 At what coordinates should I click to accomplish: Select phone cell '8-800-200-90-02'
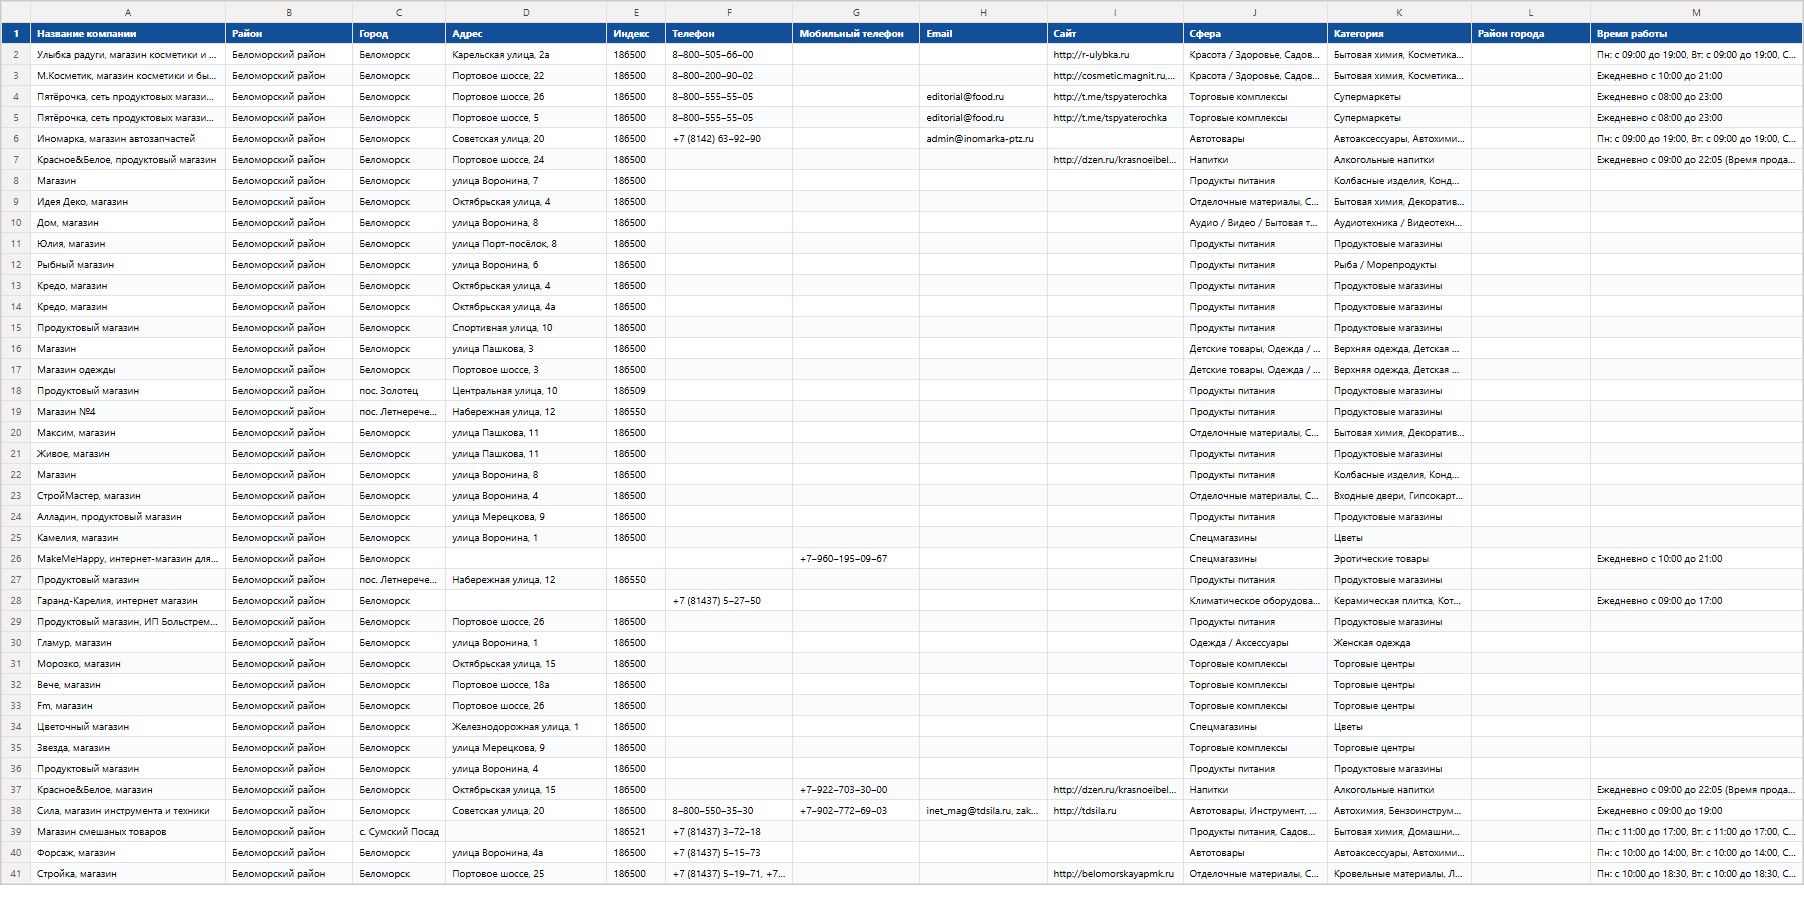(x=729, y=76)
